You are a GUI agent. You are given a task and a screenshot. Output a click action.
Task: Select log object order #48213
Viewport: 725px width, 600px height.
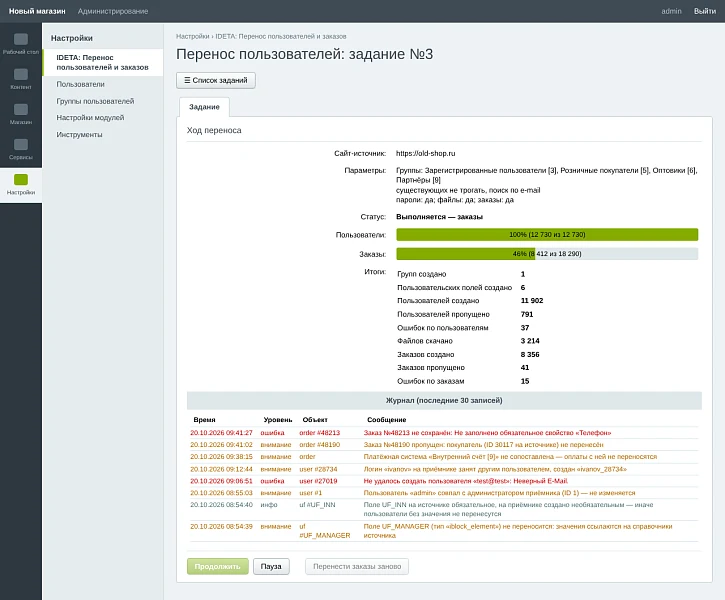tap(319, 433)
